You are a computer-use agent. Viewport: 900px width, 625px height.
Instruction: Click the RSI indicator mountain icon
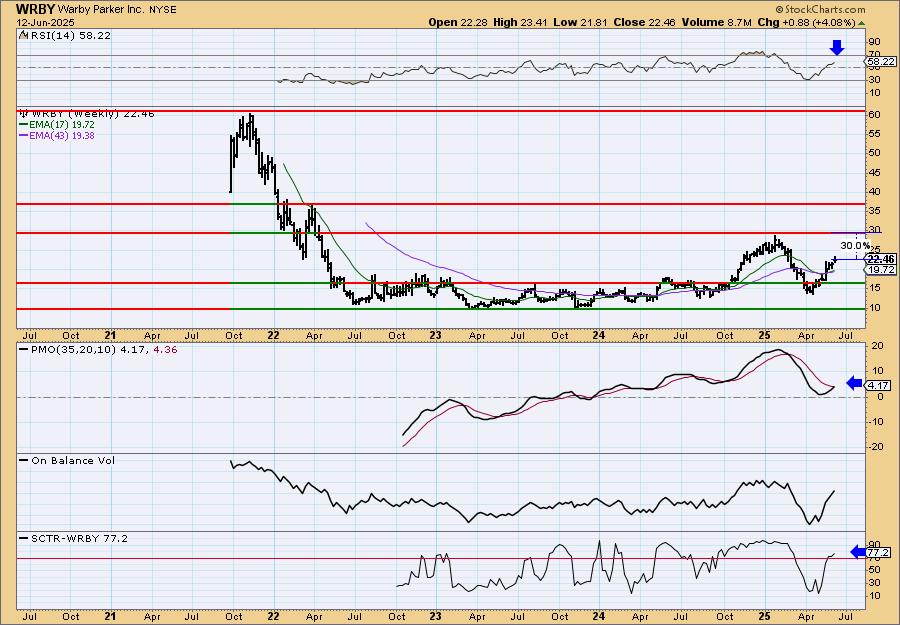[23, 35]
